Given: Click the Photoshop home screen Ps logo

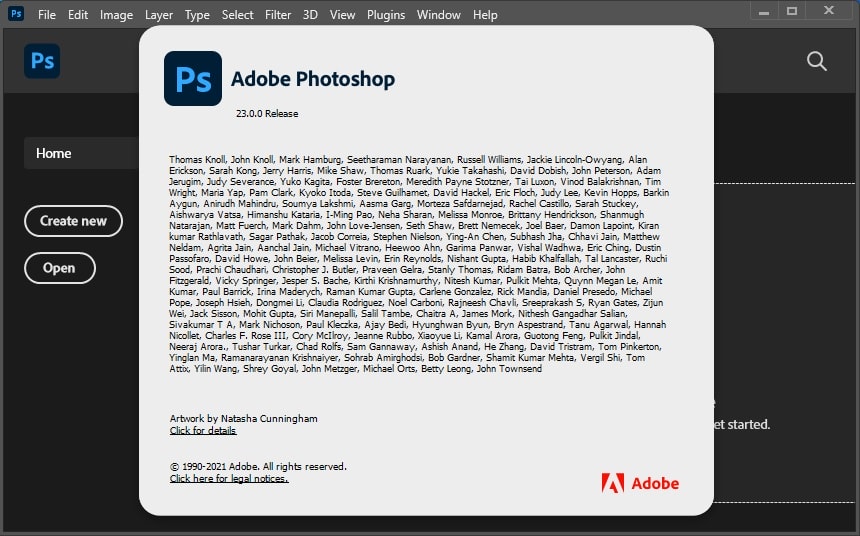Looking at the screenshot, I should click(x=42, y=61).
